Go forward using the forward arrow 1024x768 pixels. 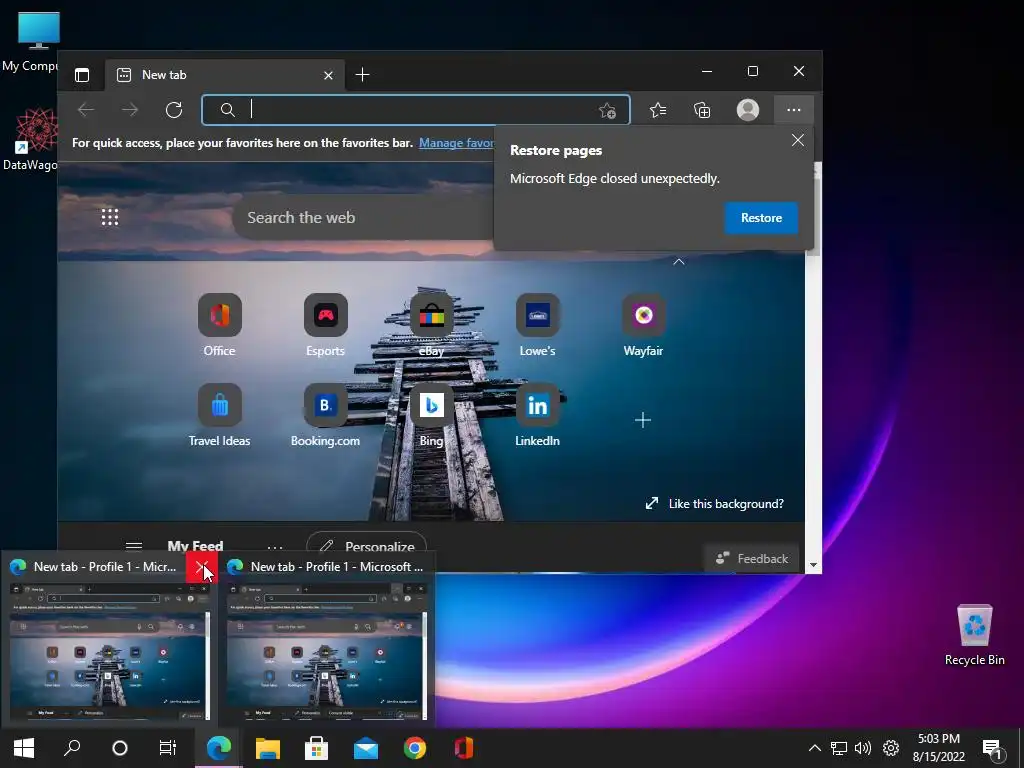pyautogui.click(x=130, y=110)
